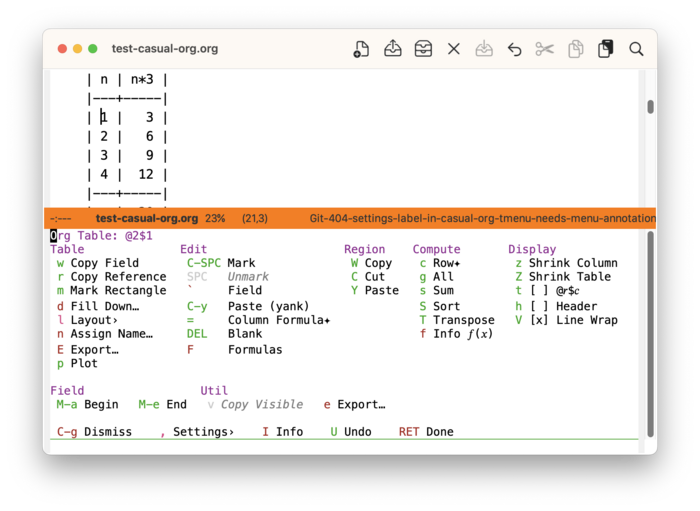Choose Copy Reference menu entry

112,277
